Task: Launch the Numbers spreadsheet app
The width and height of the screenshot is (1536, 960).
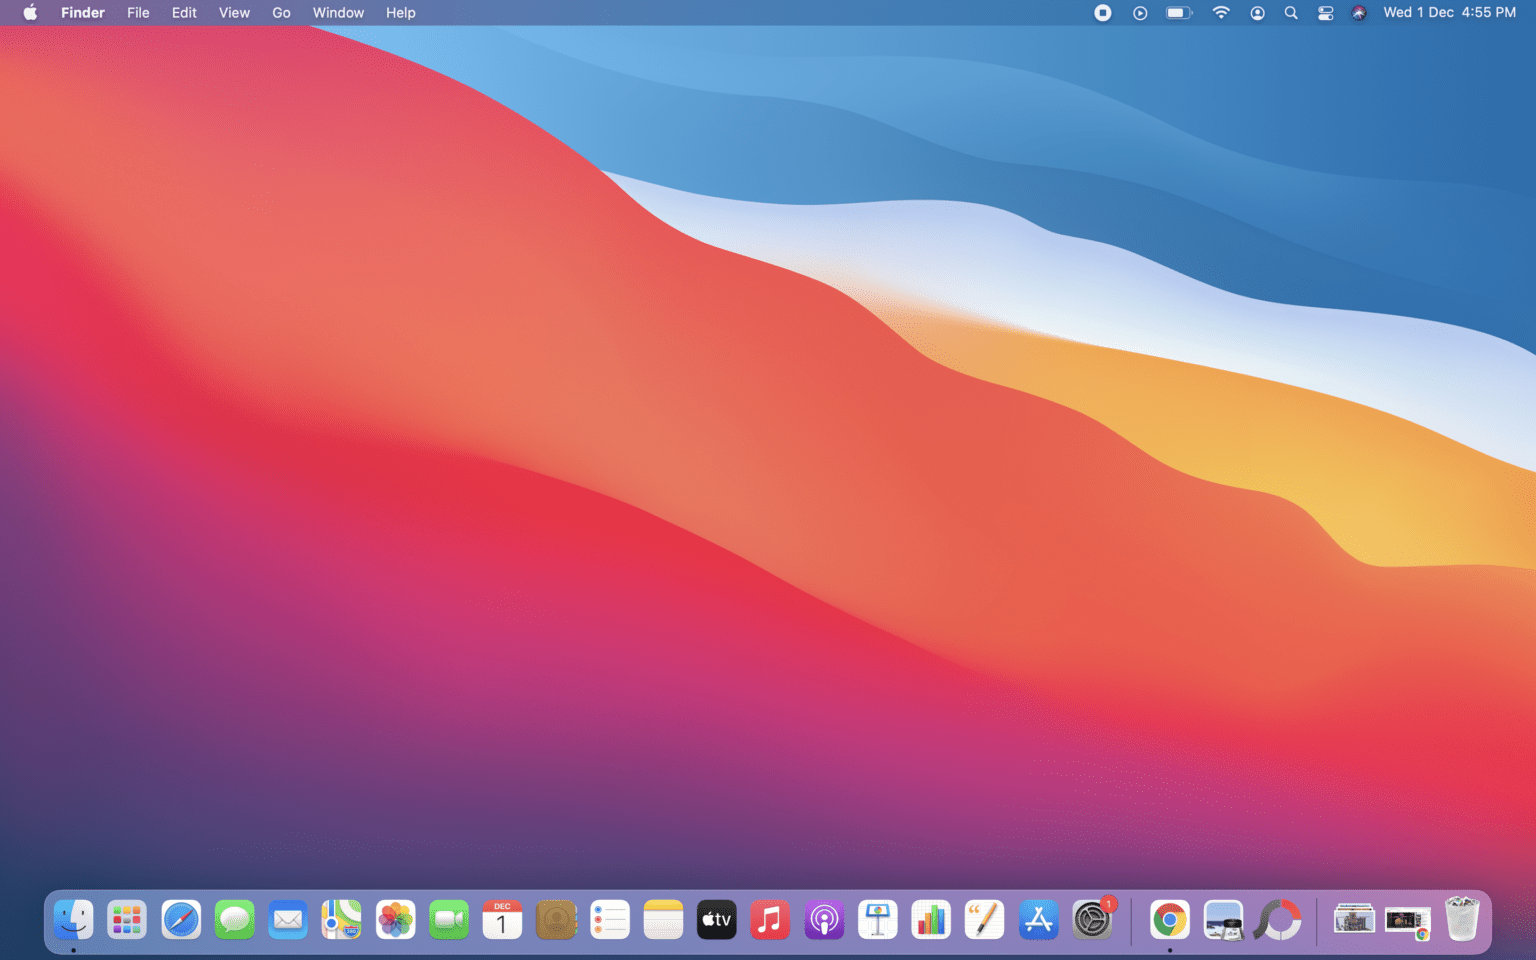Action: click(x=931, y=919)
